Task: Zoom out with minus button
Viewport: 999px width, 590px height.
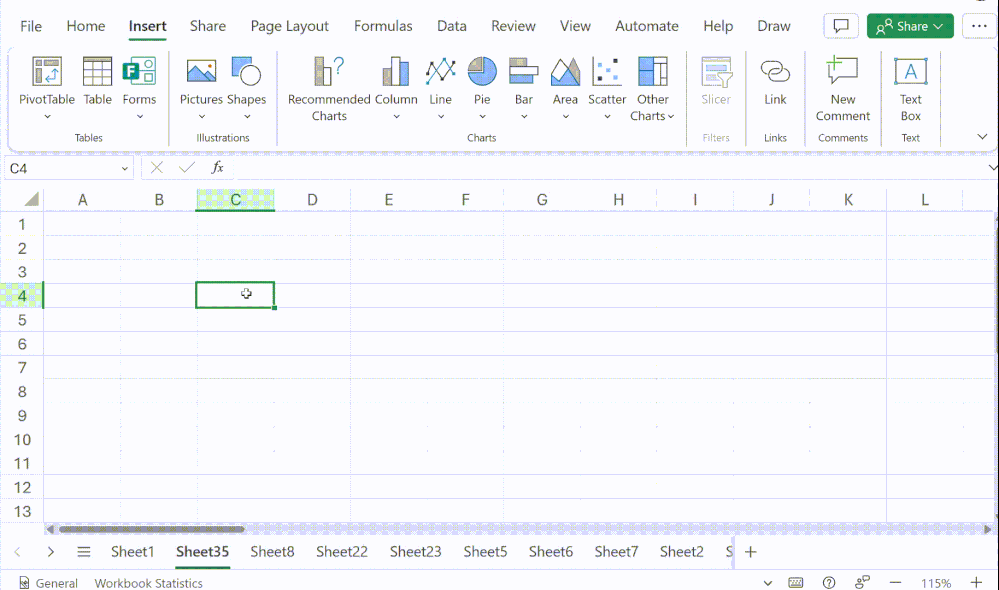Action: tap(895, 582)
